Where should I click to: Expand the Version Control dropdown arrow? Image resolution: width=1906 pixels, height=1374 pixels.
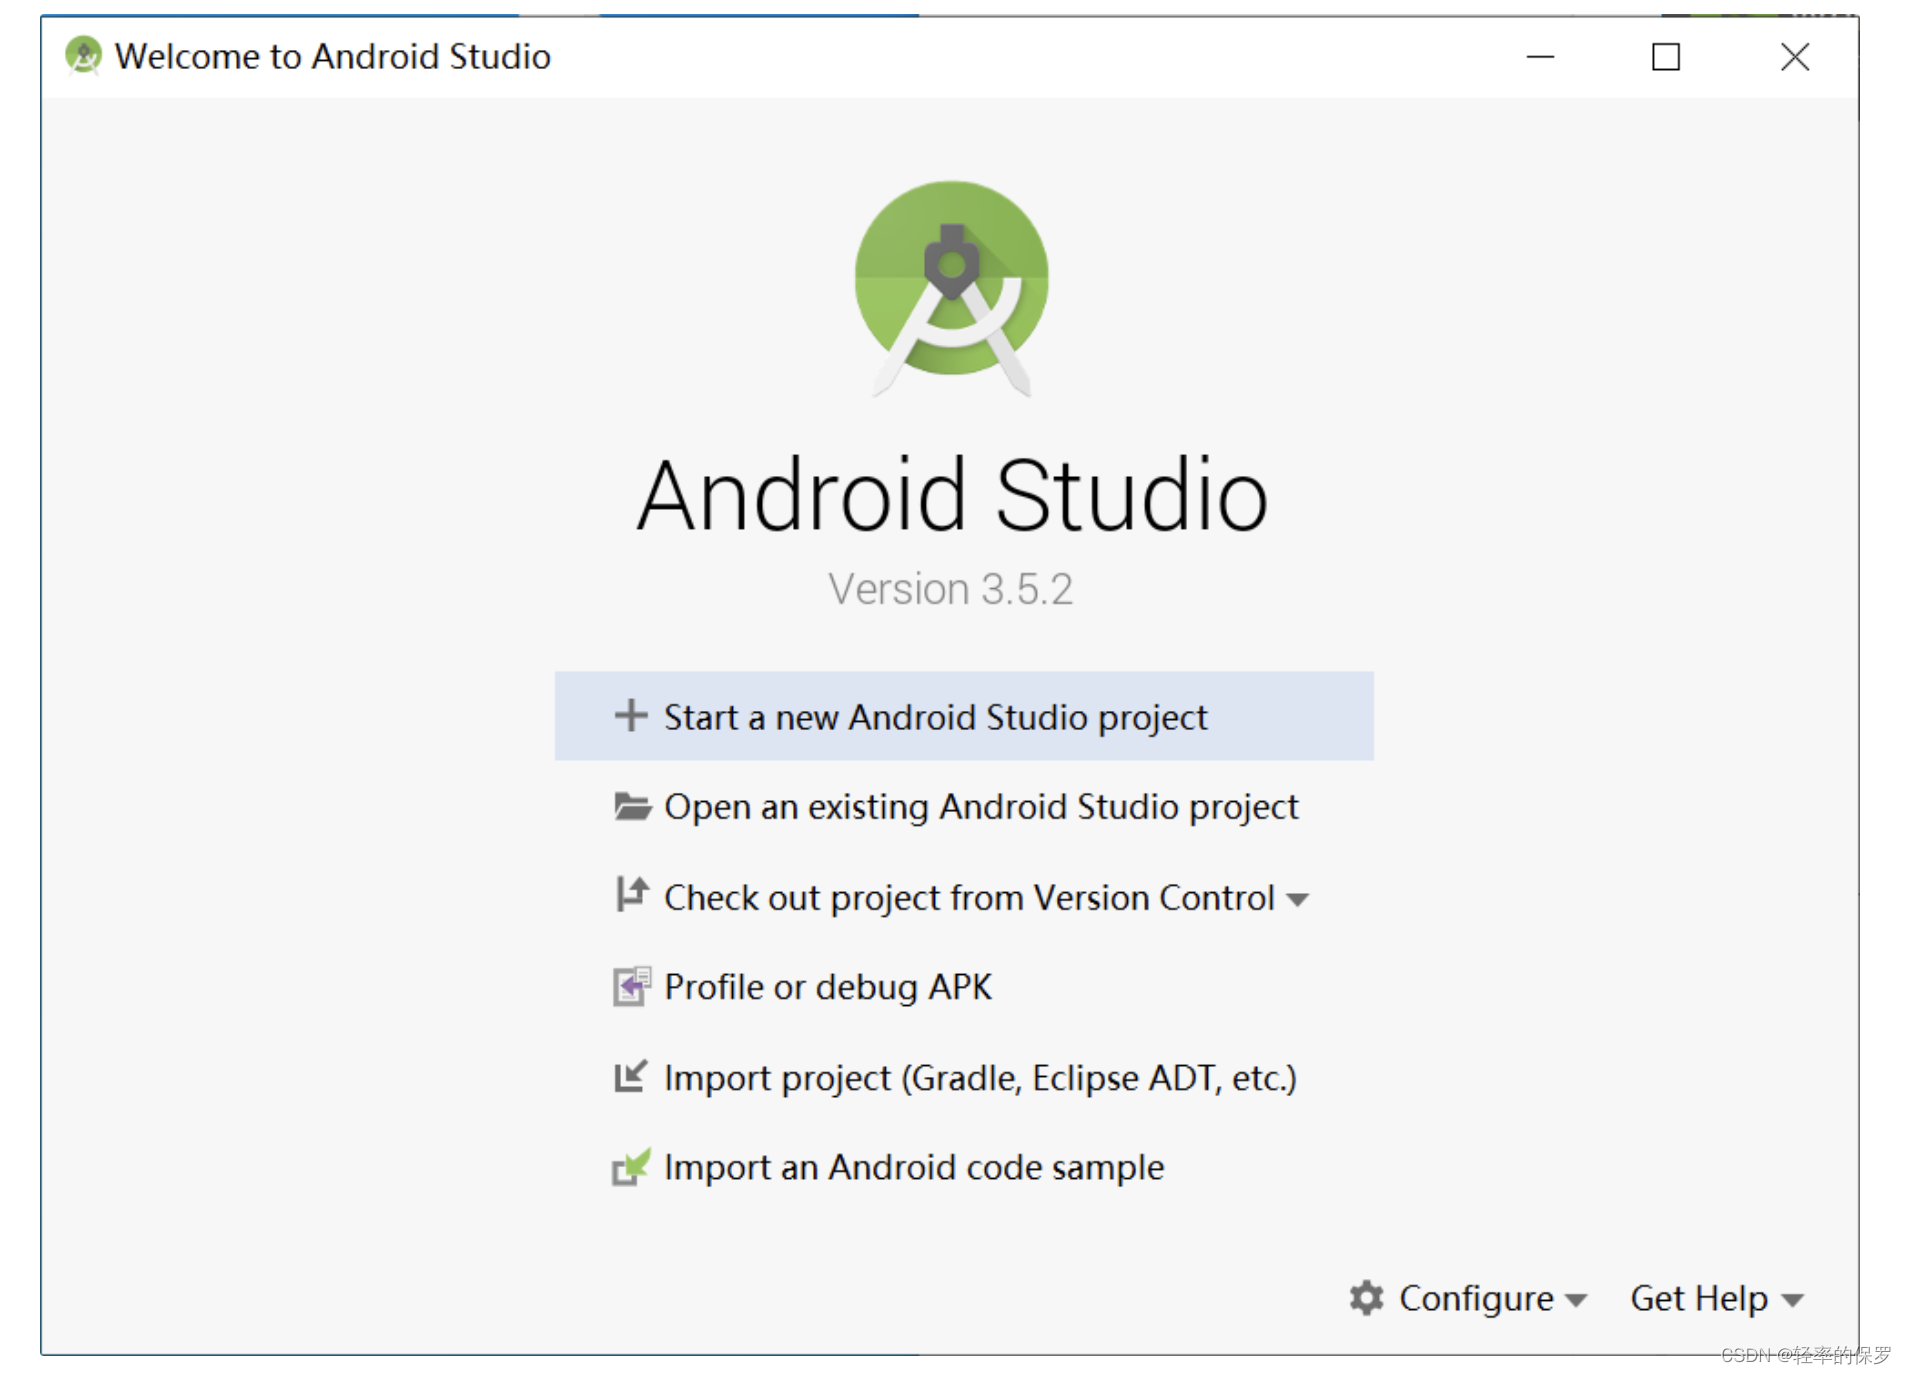[x=1297, y=899]
